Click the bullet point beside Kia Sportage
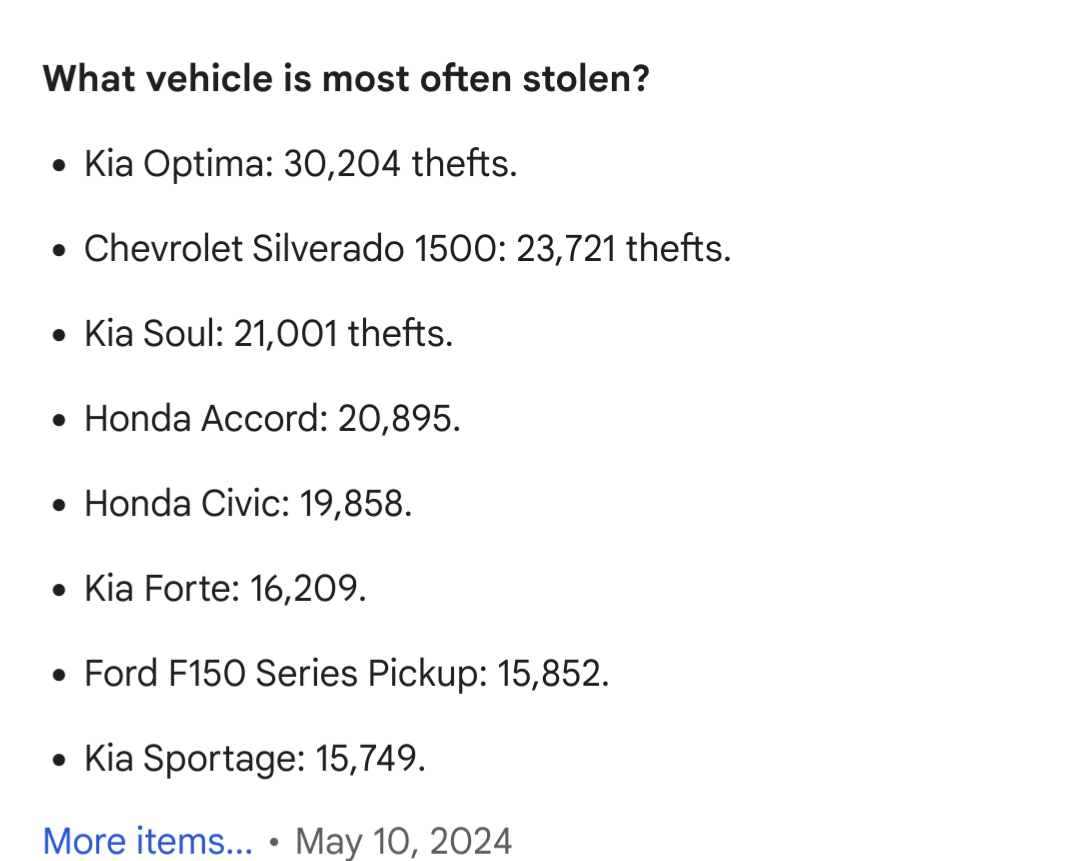The width and height of the screenshot is (1080, 861). click(x=61, y=760)
